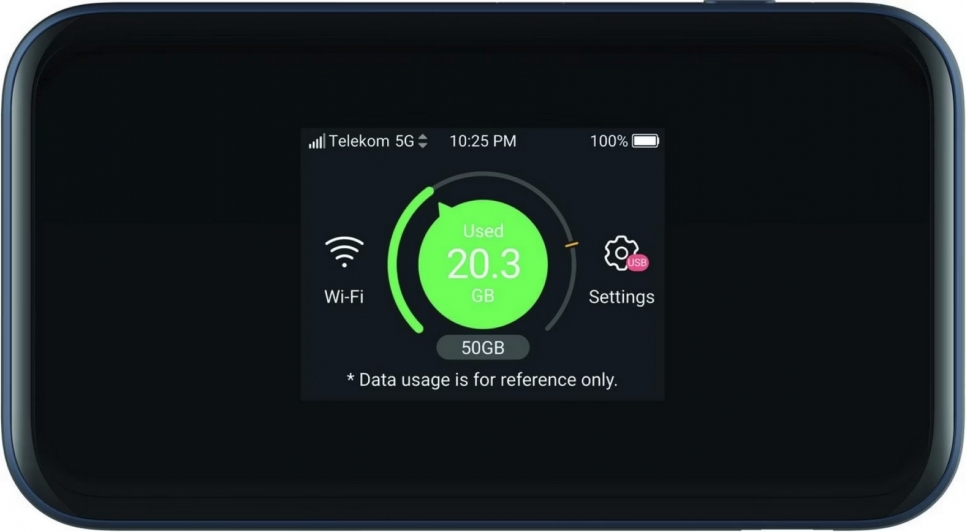Tap the 5G network indicator
The height and width of the screenshot is (532, 966).
[405, 141]
